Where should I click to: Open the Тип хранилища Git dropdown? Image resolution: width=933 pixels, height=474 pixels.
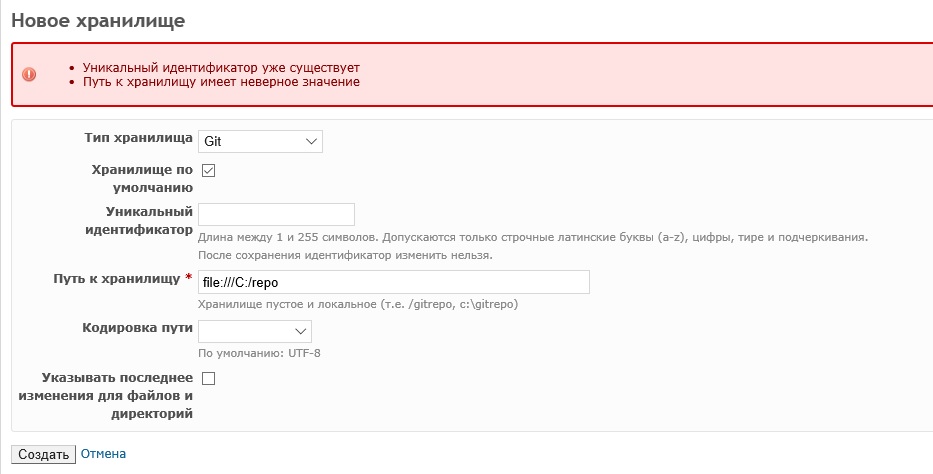(x=260, y=142)
